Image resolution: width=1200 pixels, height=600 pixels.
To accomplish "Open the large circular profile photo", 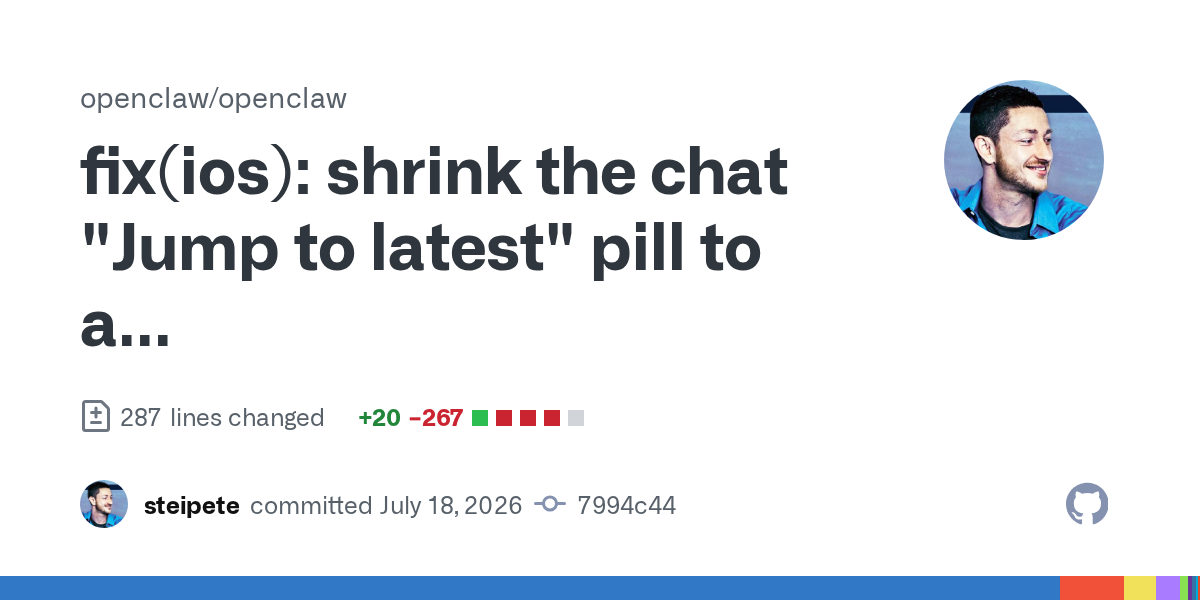I will pyautogui.click(x=1024, y=160).
